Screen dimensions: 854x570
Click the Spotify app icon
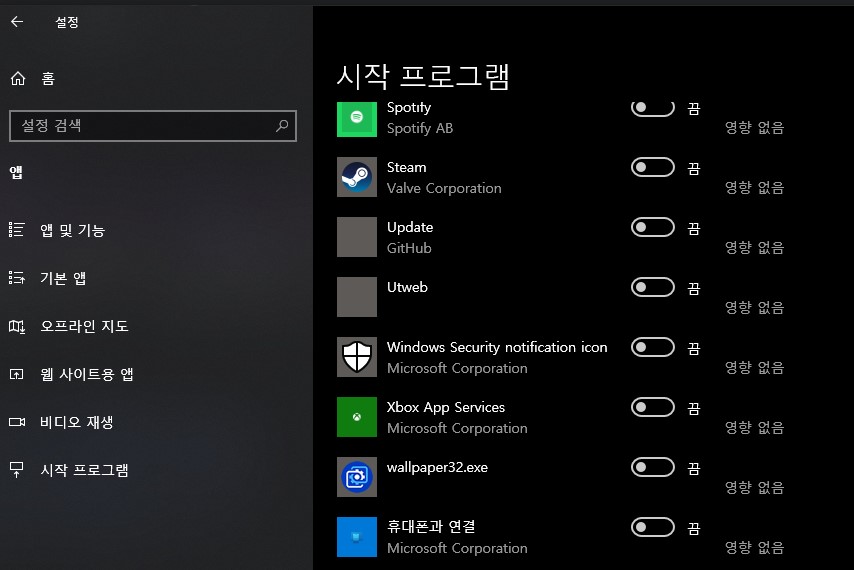[x=357, y=119]
